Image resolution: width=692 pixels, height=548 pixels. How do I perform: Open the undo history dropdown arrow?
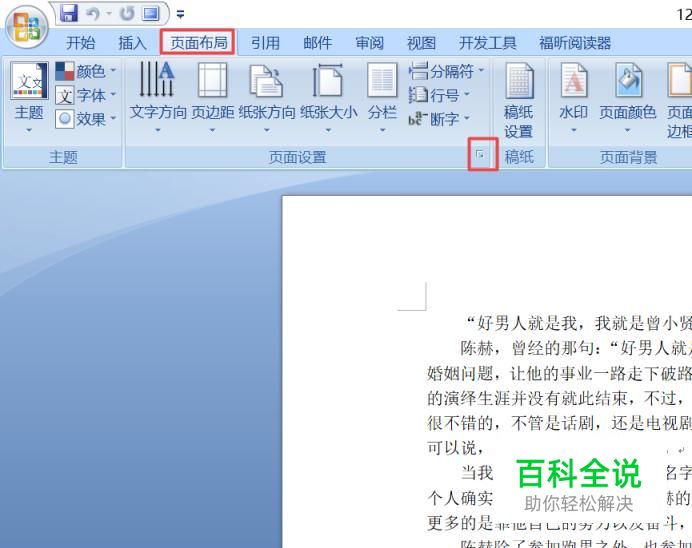coord(109,15)
